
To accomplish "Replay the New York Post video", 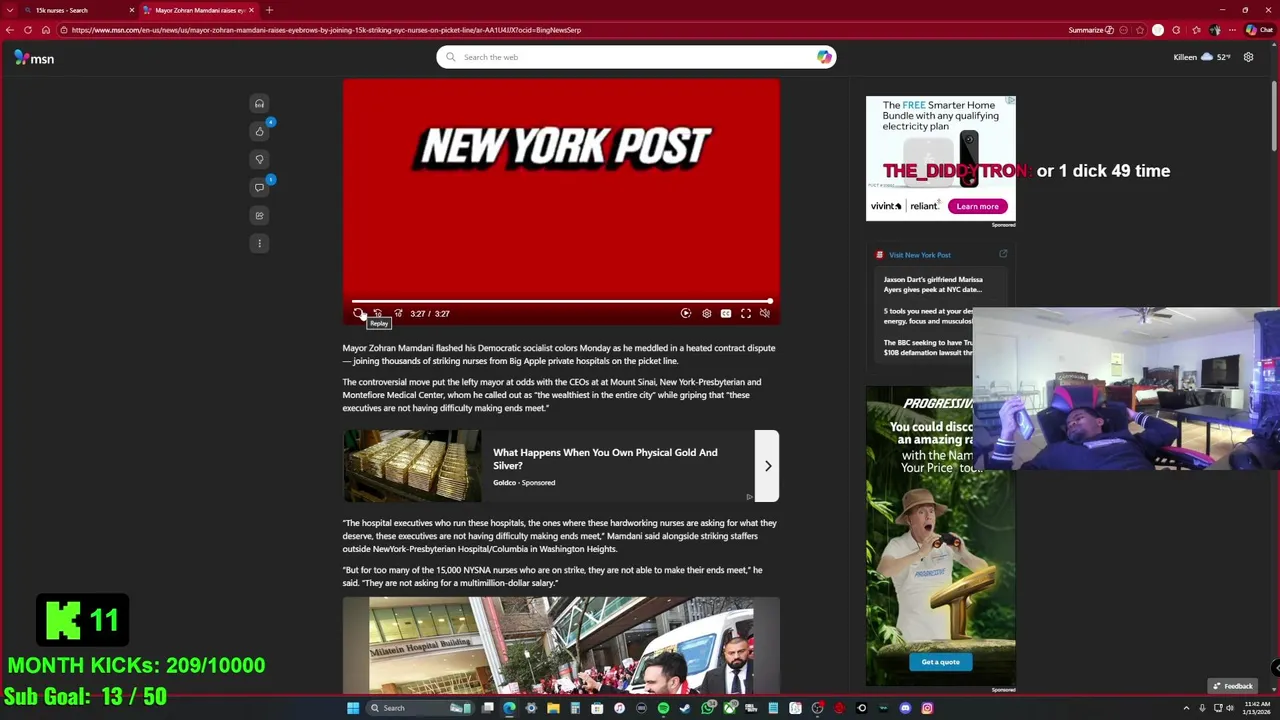I will click(358, 314).
